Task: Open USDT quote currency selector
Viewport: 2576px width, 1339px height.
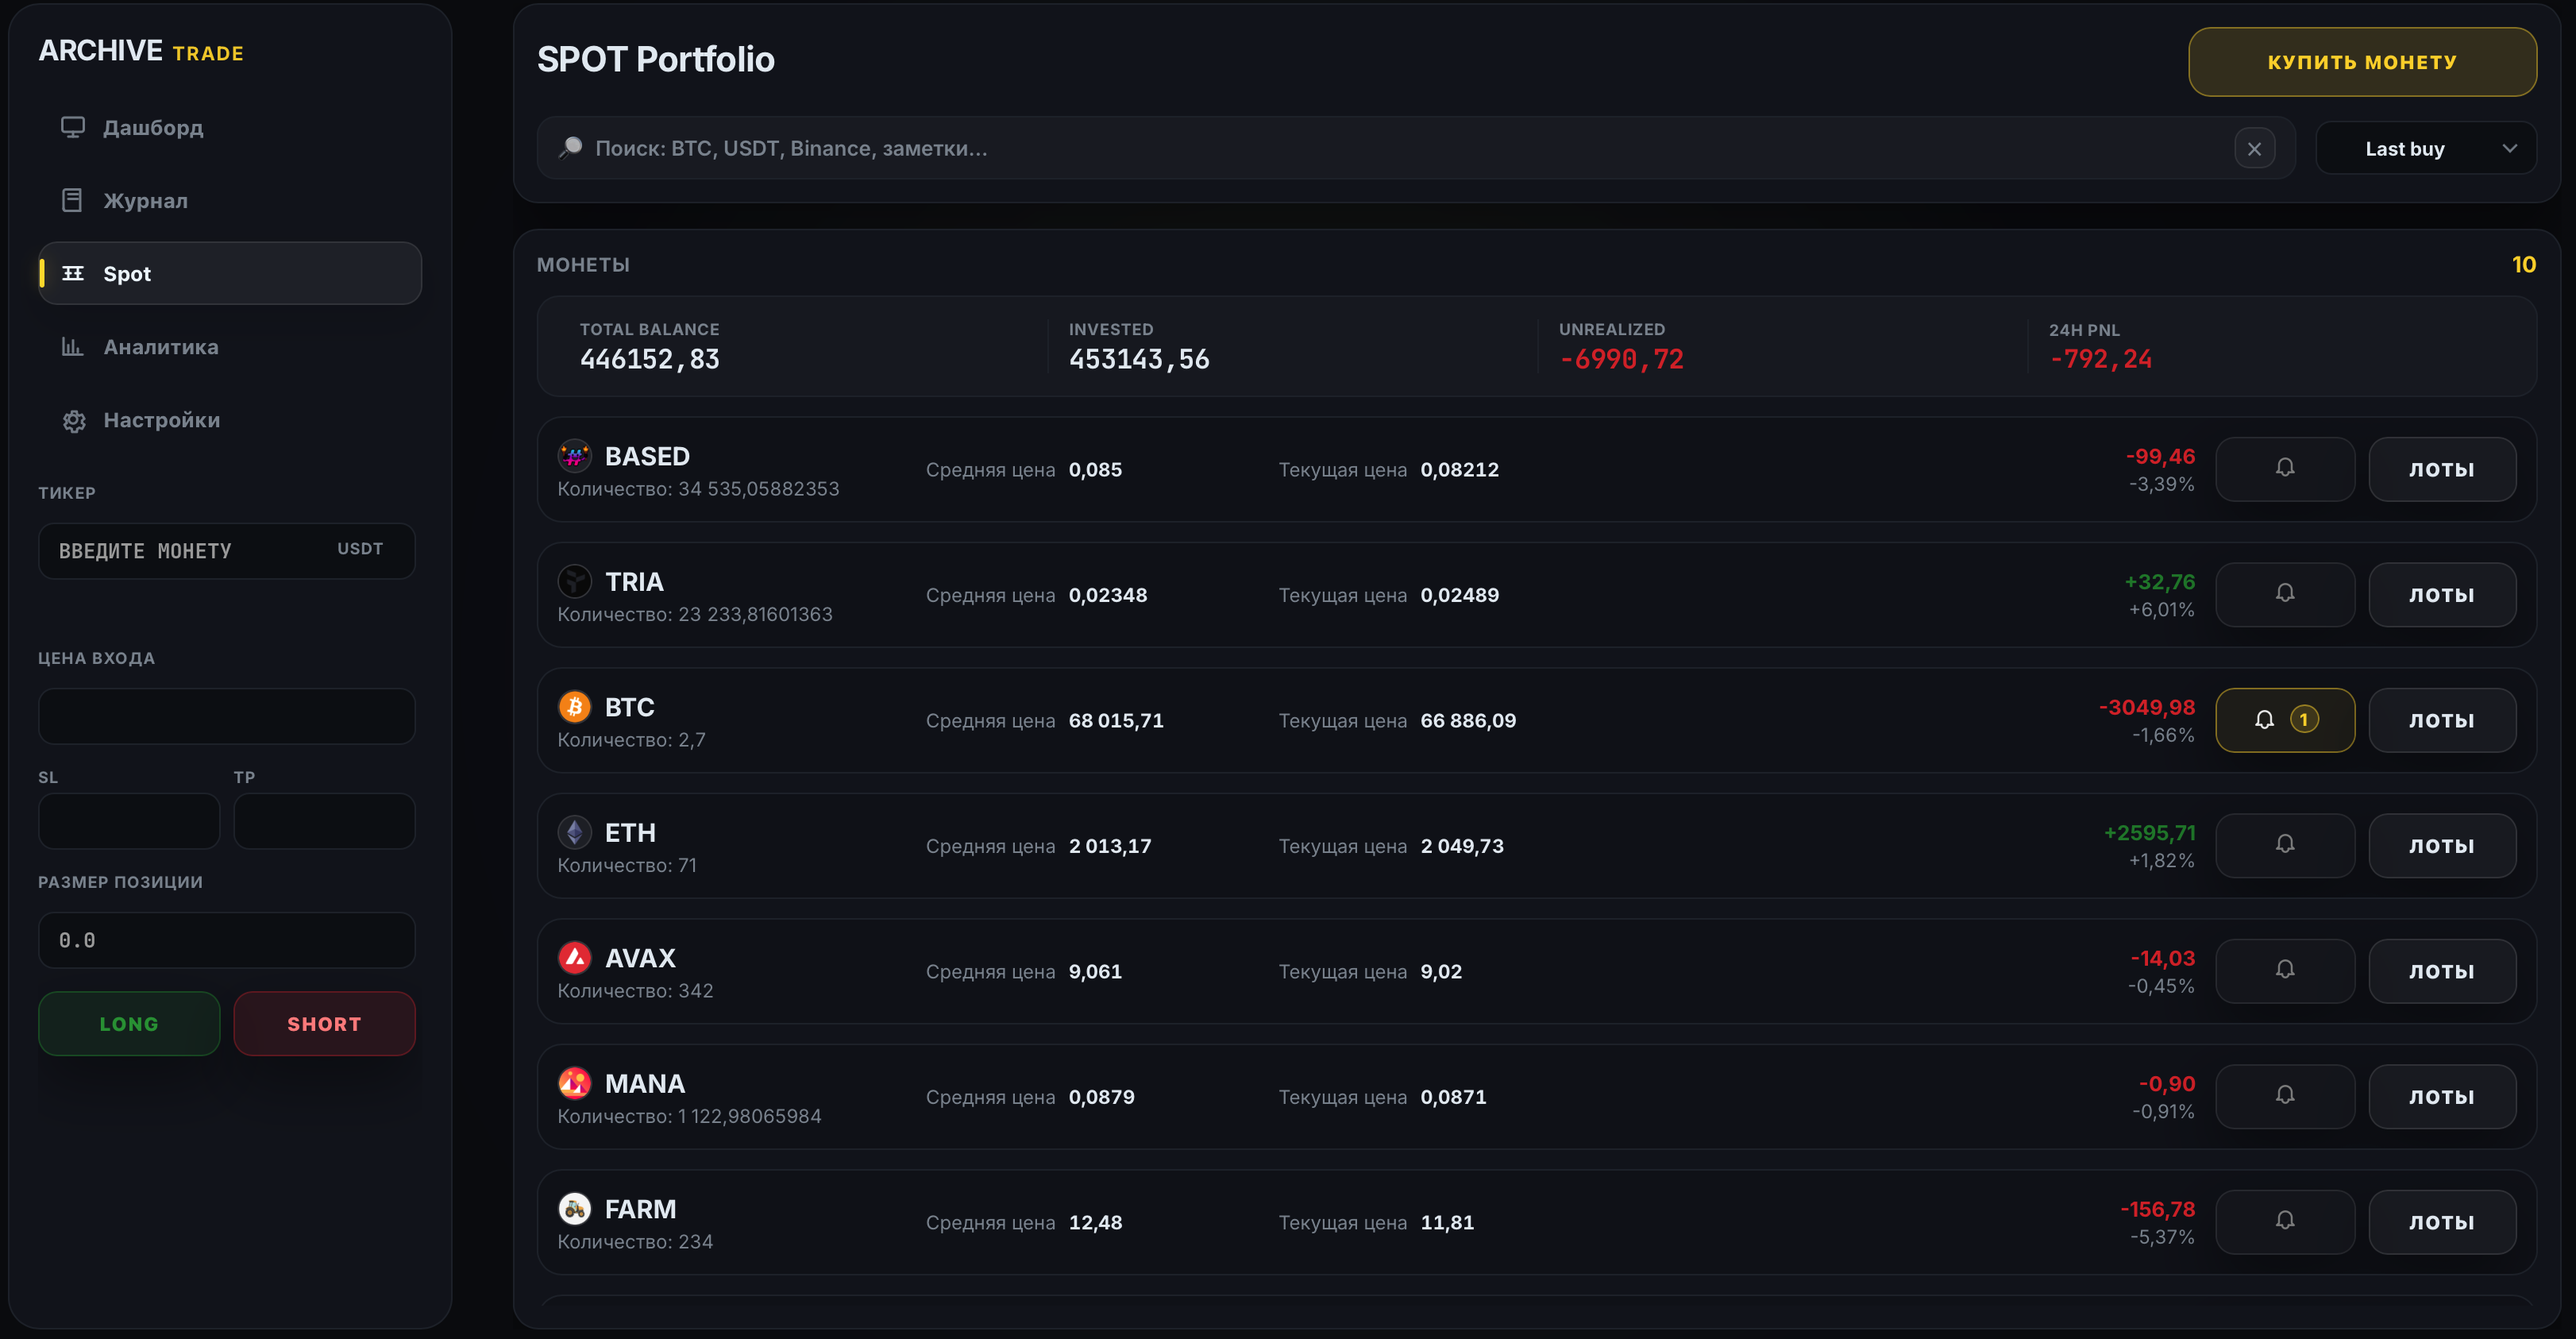Action: coord(360,549)
